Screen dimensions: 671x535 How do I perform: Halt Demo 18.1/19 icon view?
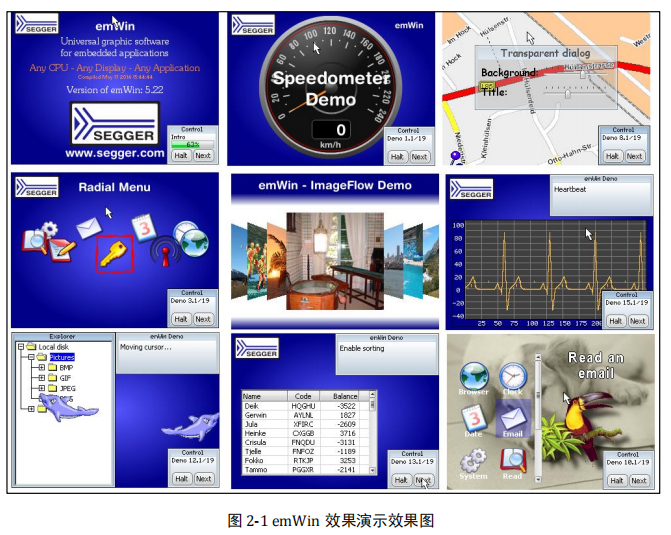(617, 480)
